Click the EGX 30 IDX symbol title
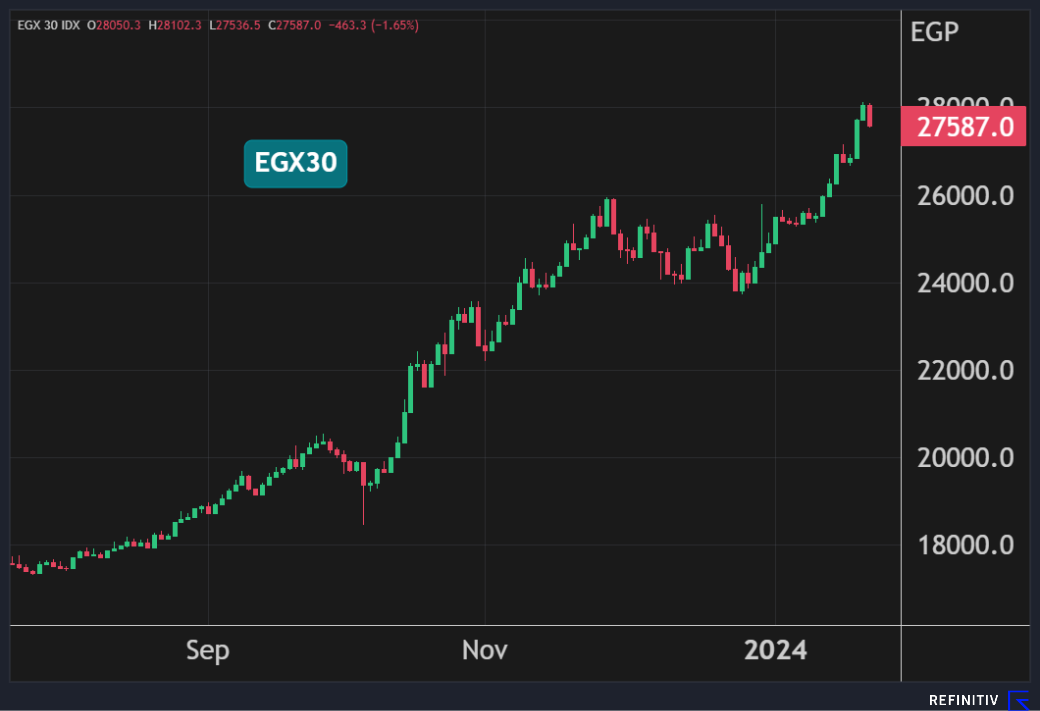Viewport: 1040px width, 711px height. click(x=47, y=25)
